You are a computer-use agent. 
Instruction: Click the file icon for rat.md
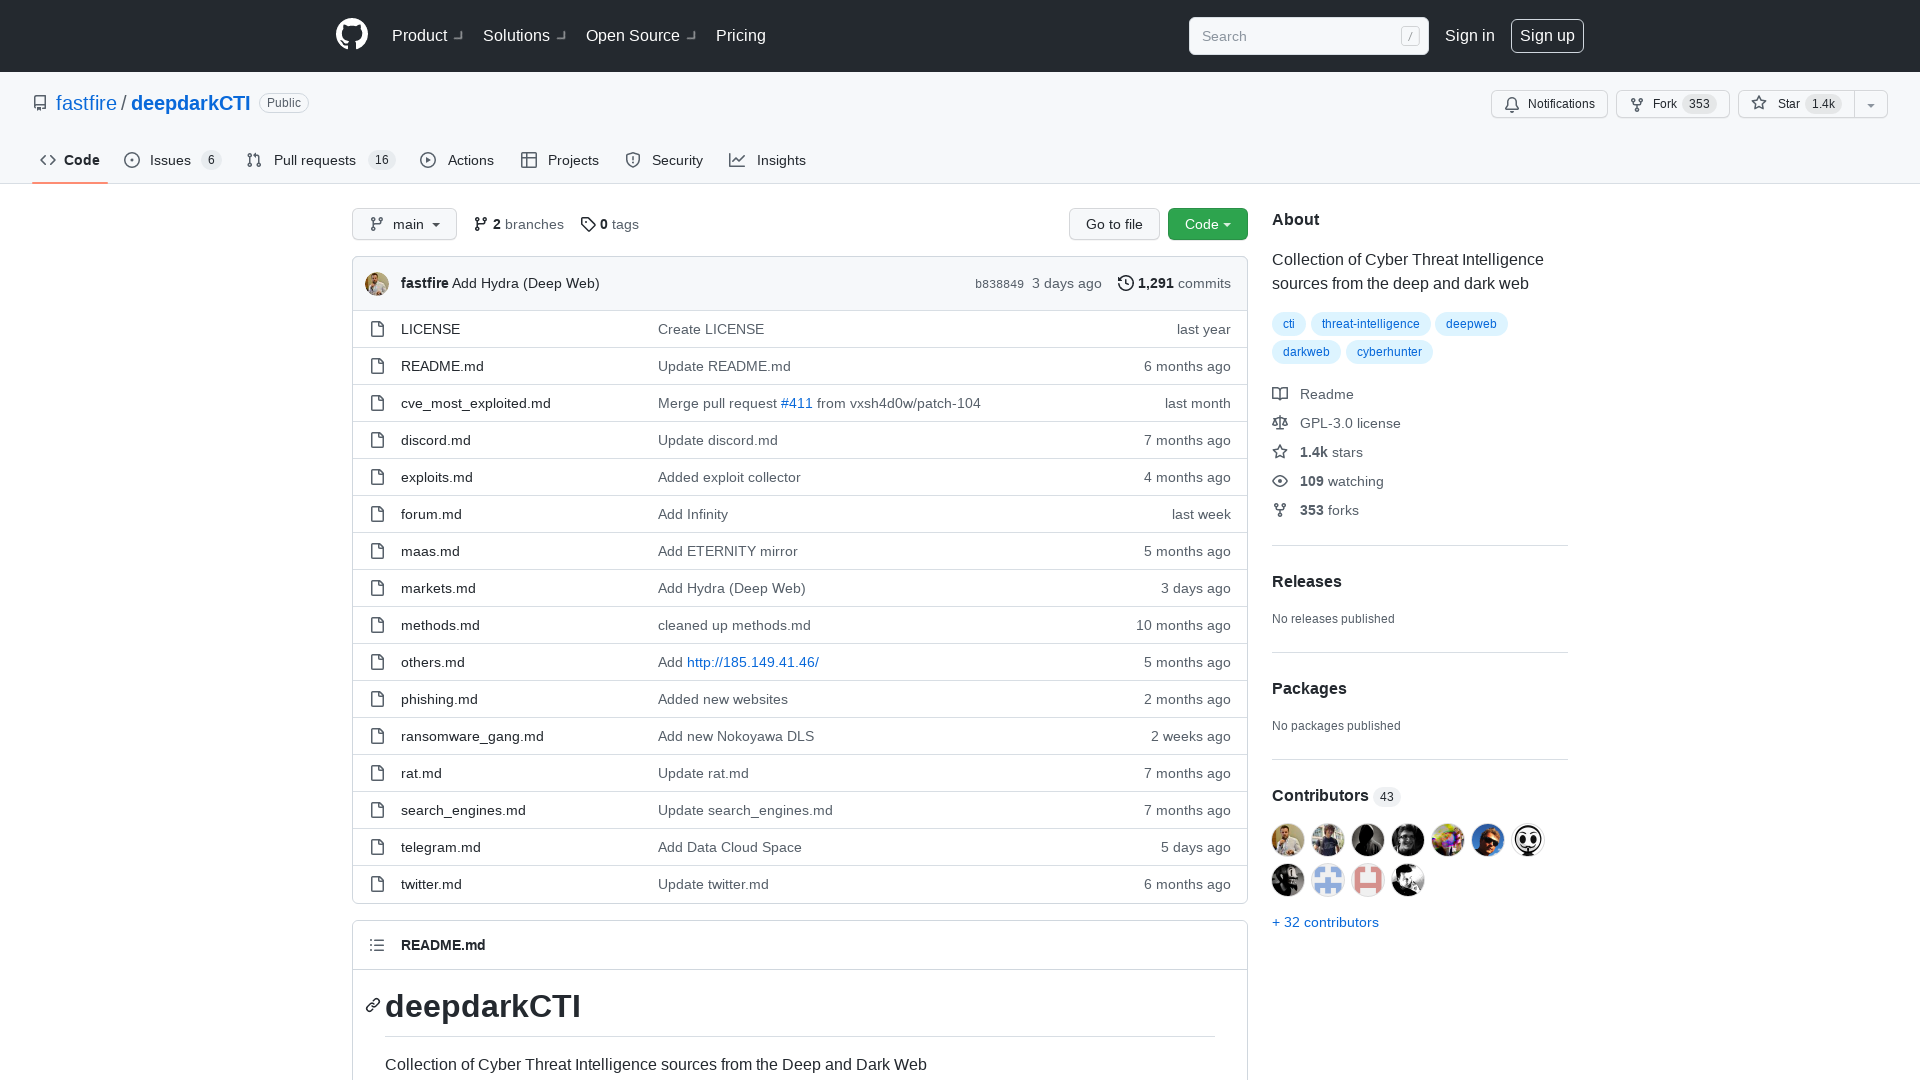pos(377,773)
